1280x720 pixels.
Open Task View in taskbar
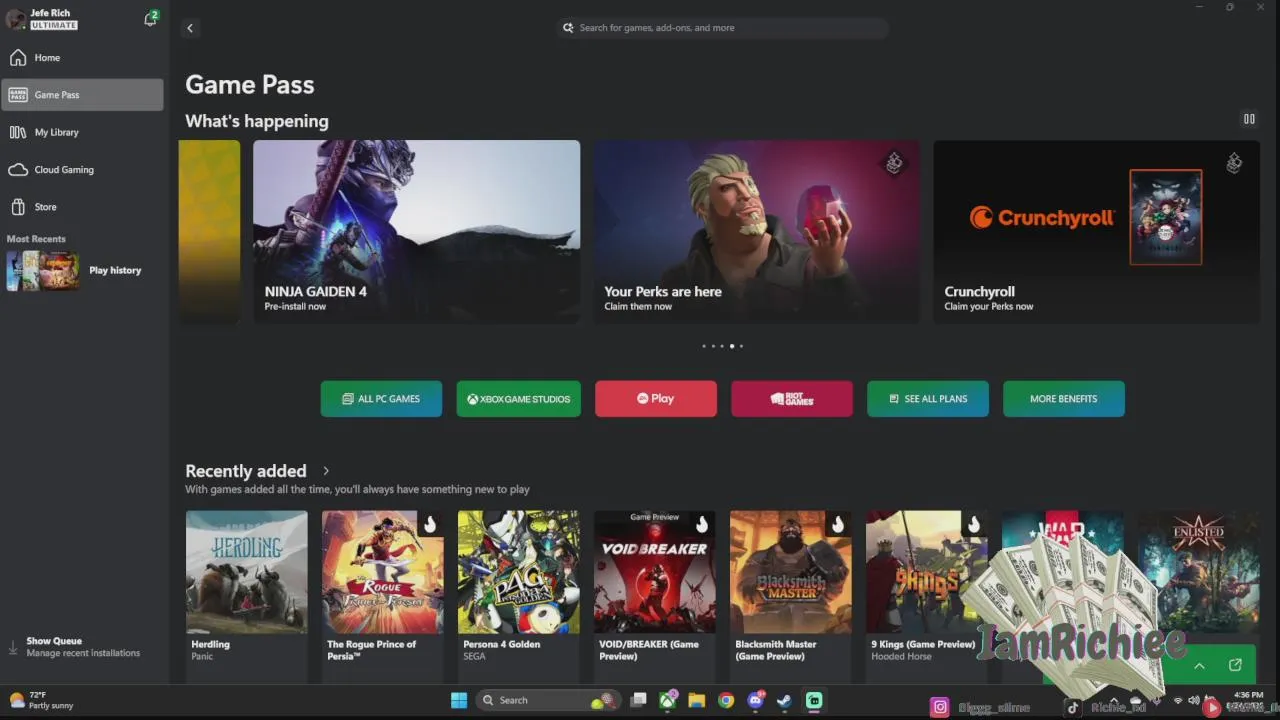(x=638, y=700)
